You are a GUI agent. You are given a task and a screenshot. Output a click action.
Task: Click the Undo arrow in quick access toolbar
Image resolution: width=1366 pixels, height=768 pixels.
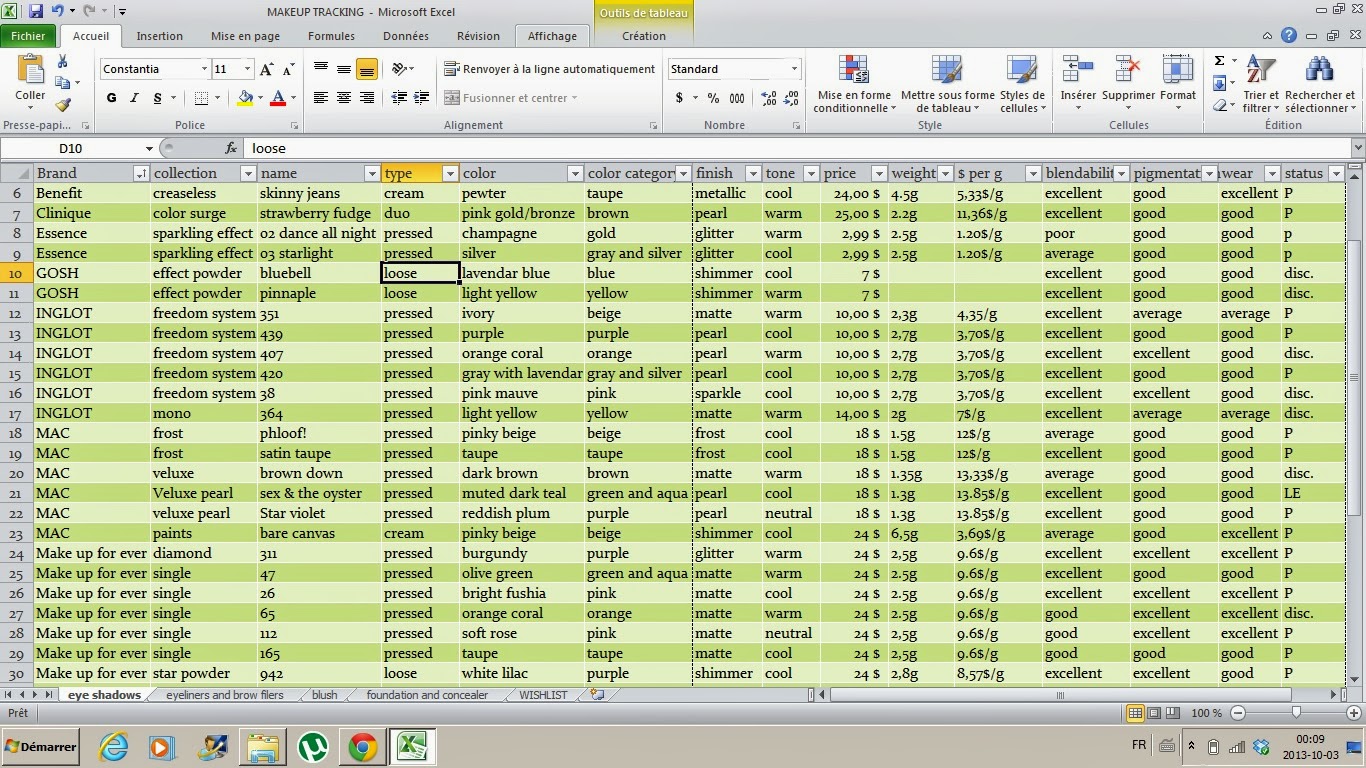click(58, 12)
